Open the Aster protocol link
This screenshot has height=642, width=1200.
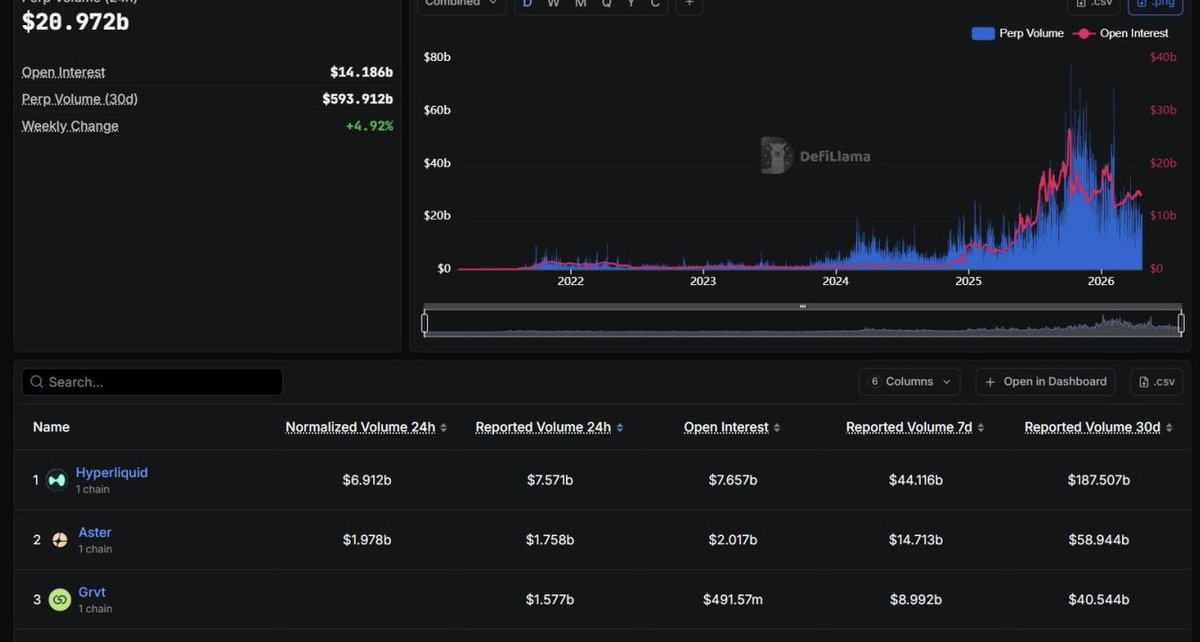95,533
